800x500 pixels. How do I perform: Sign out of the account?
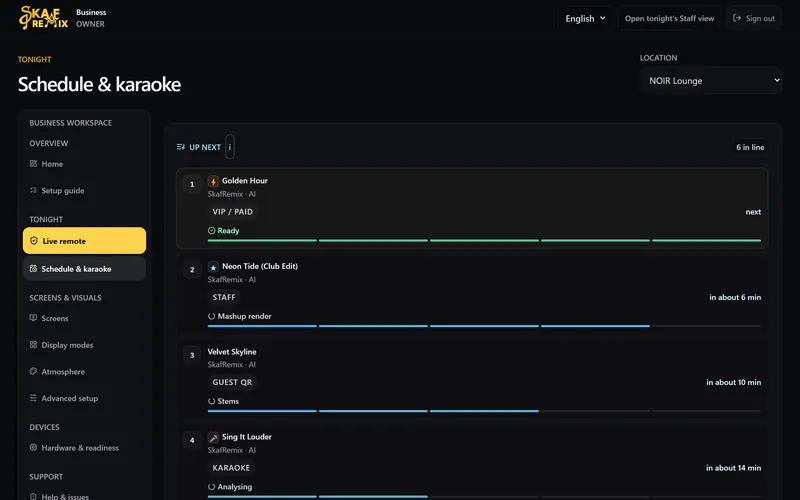(x=754, y=18)
